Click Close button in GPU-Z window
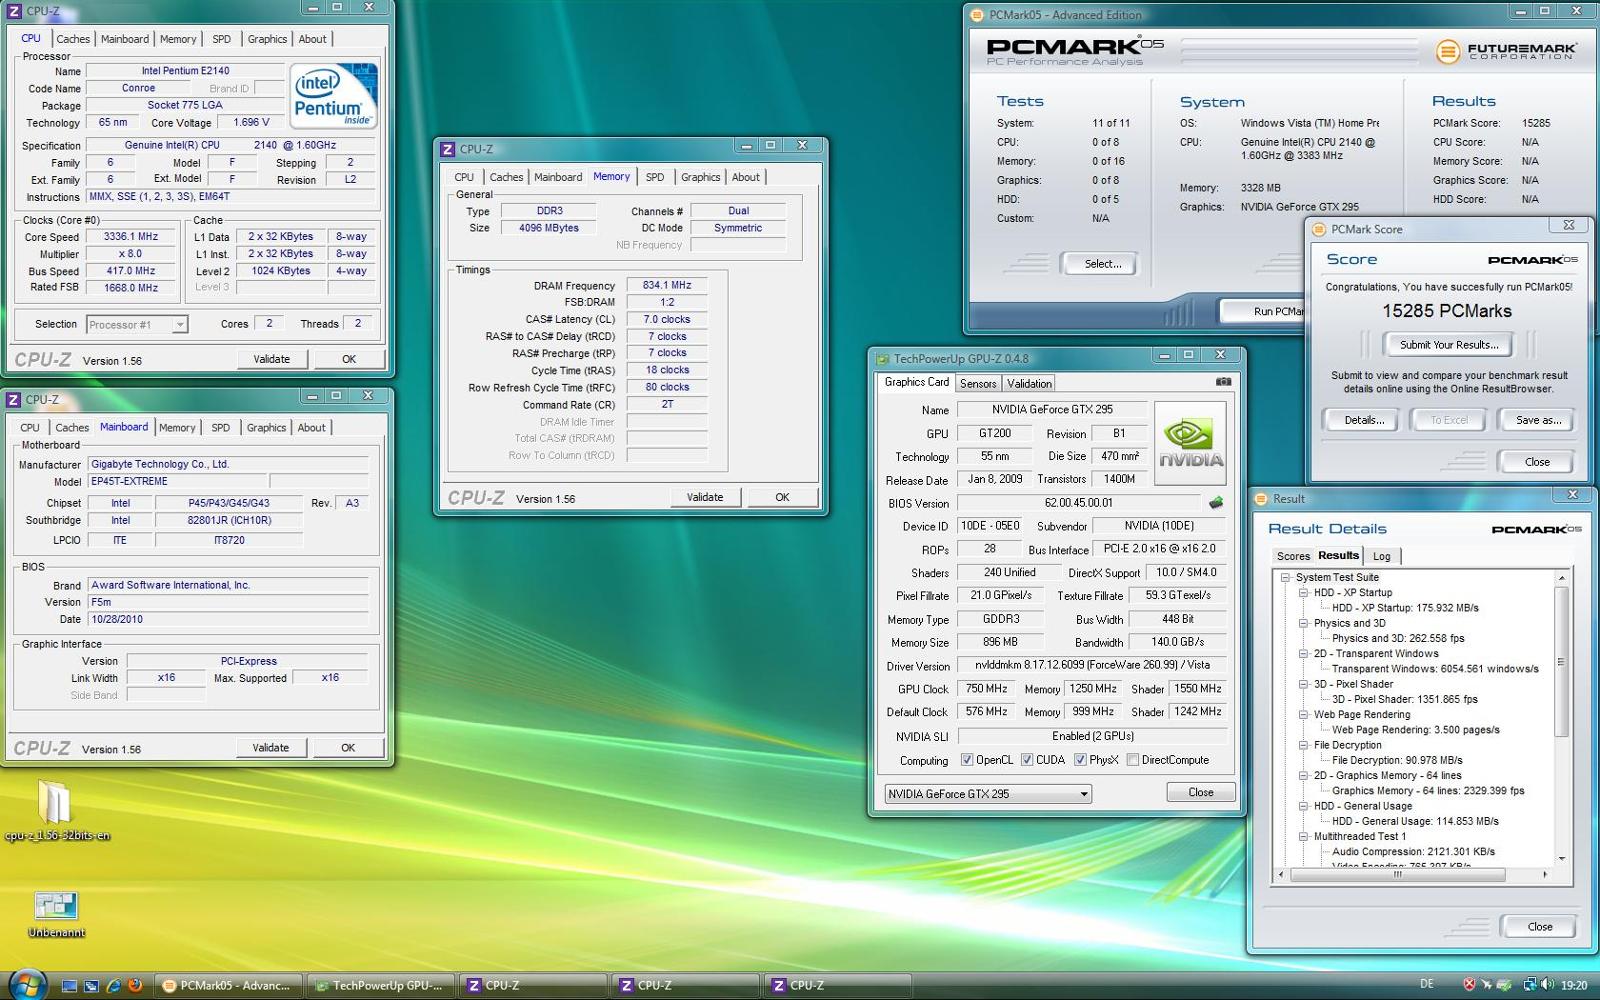This screenshot has height=1000, width=1600. [1201, 792]
